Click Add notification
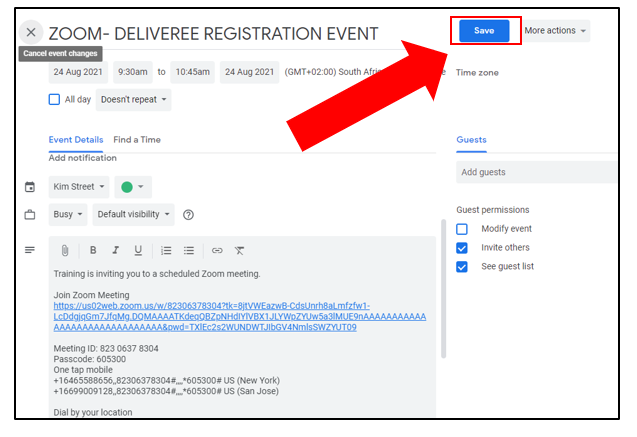 (82, 158)
